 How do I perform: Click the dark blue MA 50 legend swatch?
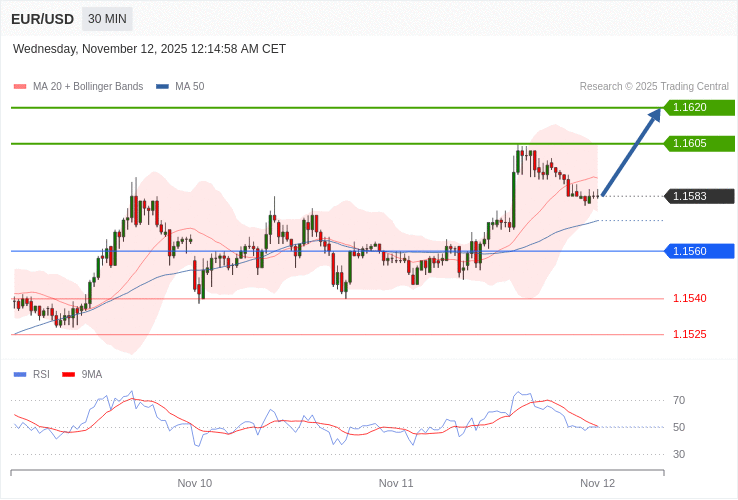162,87
